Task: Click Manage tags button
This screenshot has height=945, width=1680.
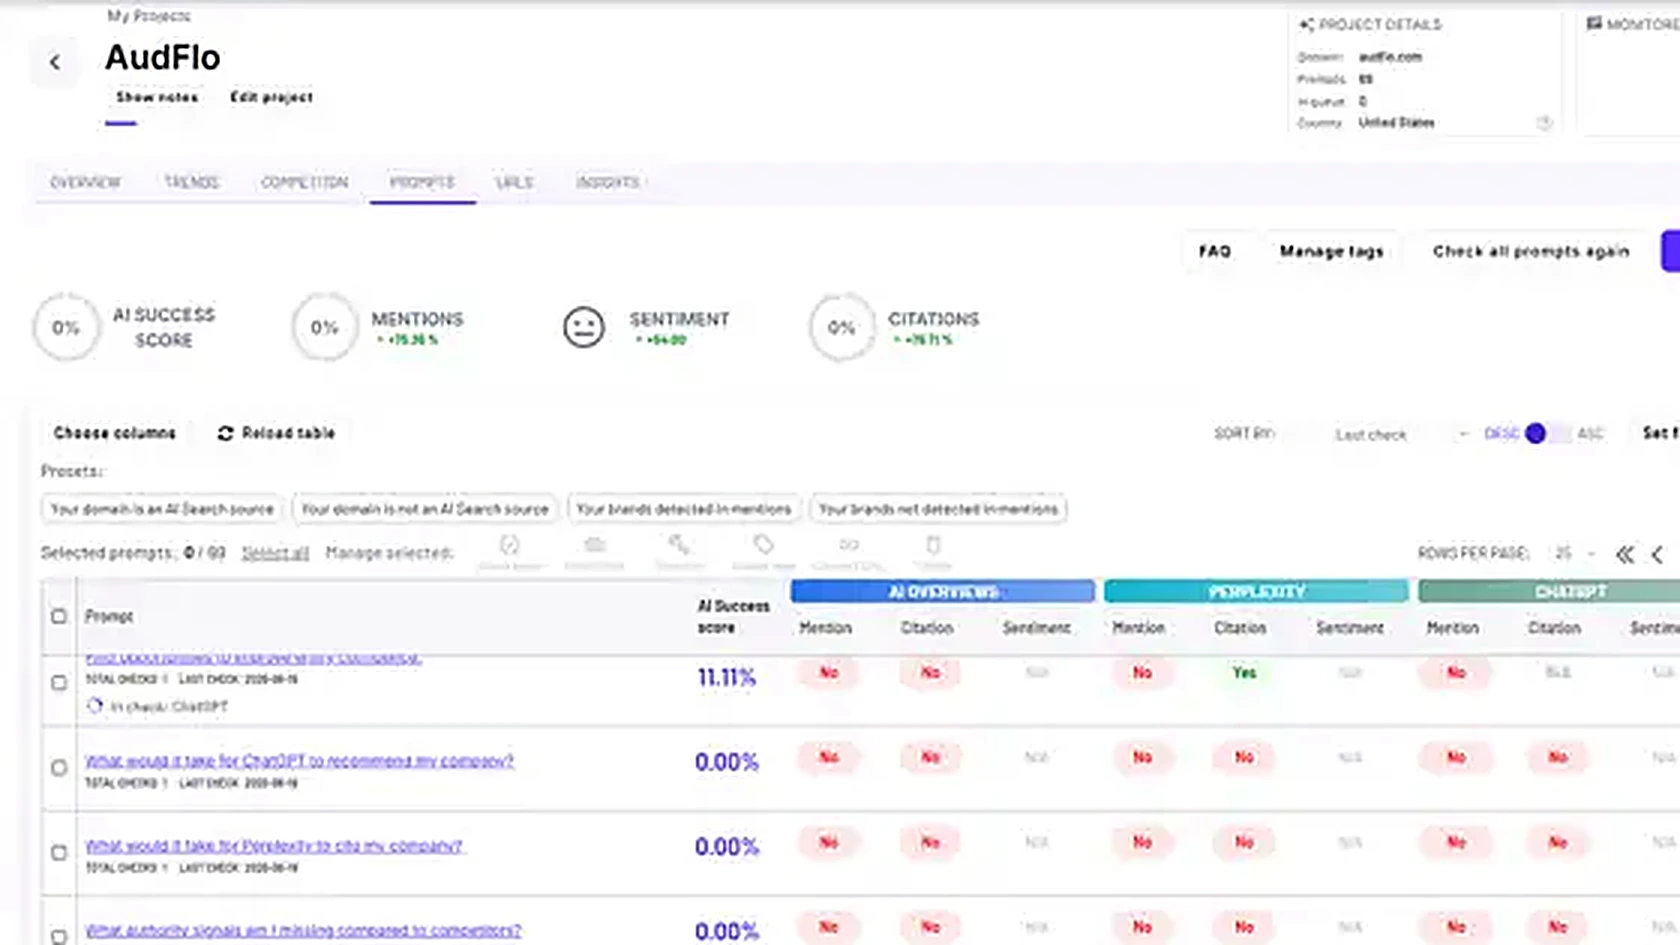Action: 1331,251
